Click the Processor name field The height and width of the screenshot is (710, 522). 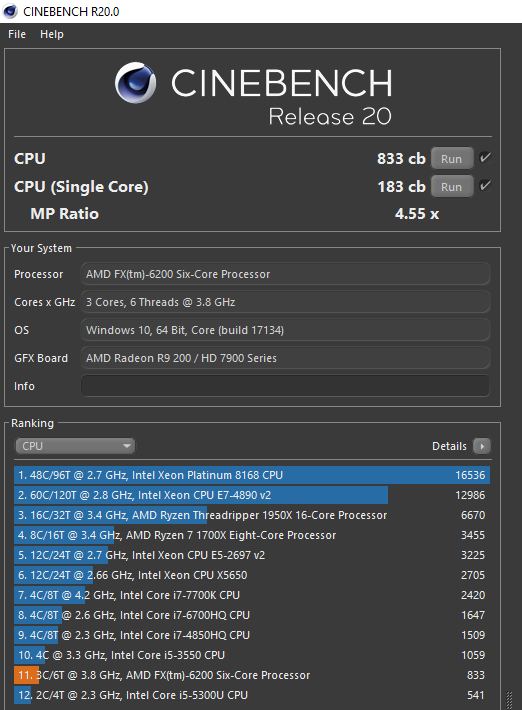tap(285, 274)
